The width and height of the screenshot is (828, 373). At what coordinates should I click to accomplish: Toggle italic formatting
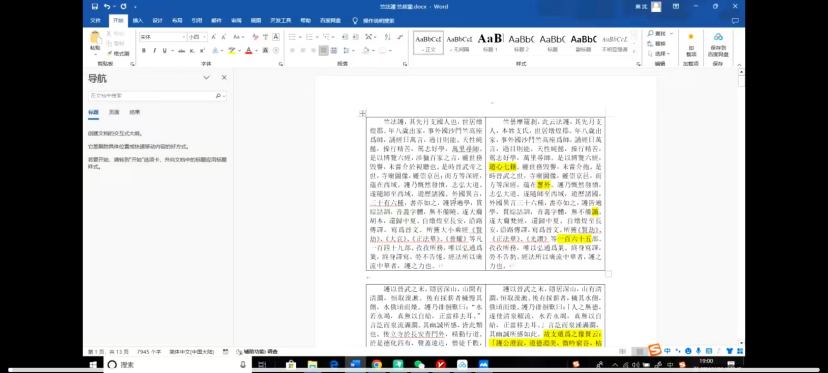coord(154,51)
